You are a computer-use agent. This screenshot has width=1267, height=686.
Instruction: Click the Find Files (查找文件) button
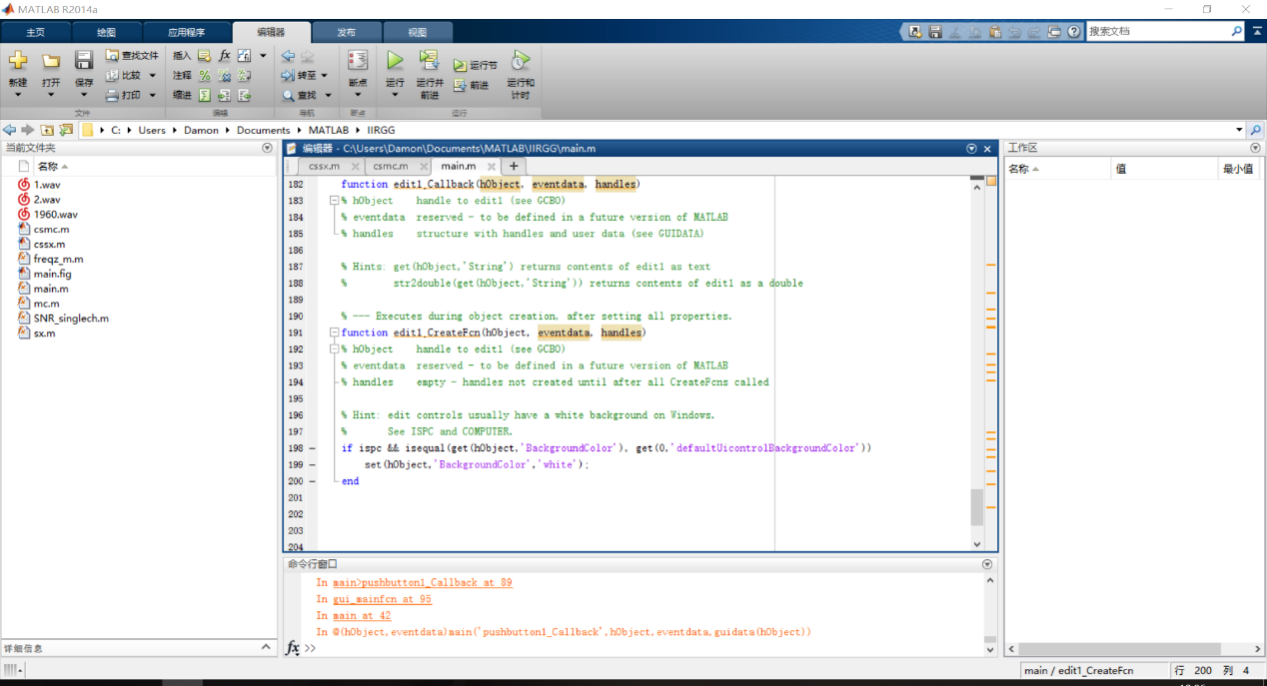tap(133, 56)
